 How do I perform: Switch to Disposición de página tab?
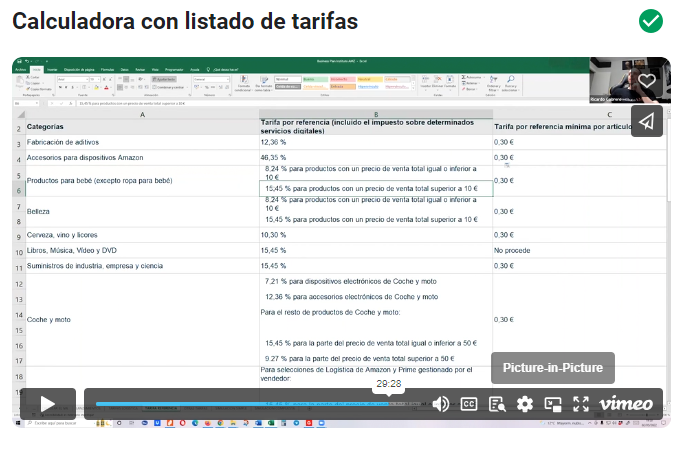pyautogui.click(x=79, y=70)
